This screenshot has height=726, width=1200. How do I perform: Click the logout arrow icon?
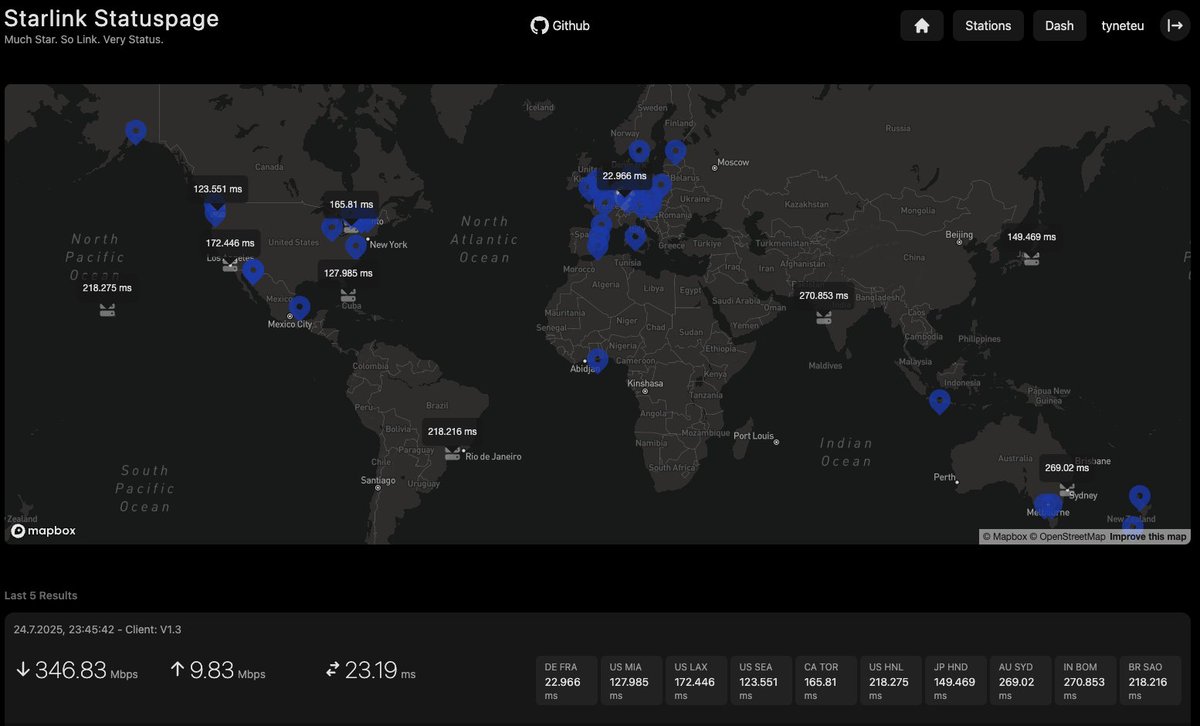[x=1175, y=26]
